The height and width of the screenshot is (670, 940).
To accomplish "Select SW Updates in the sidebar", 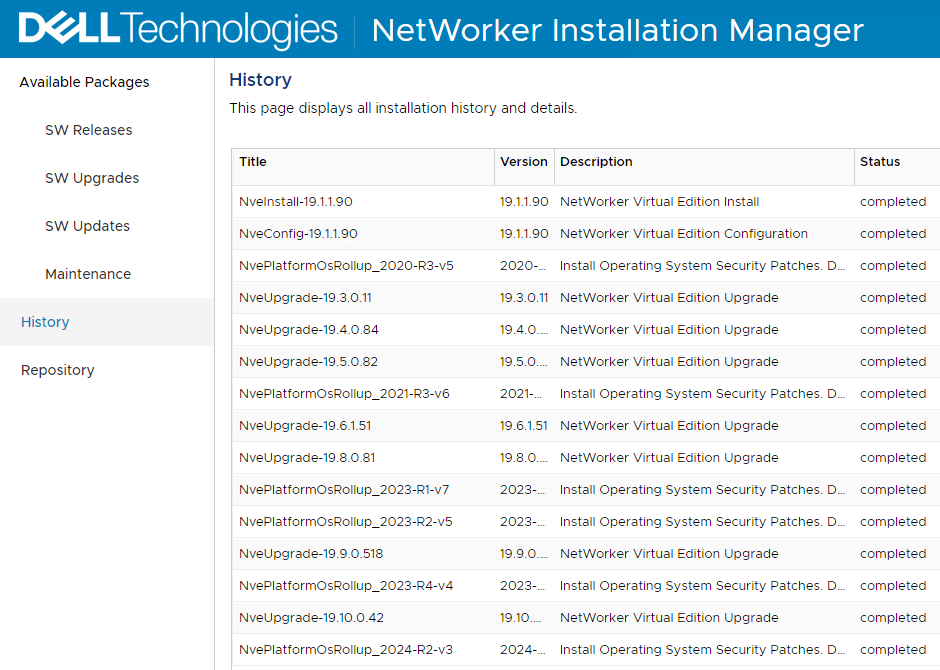I will 87,226.
